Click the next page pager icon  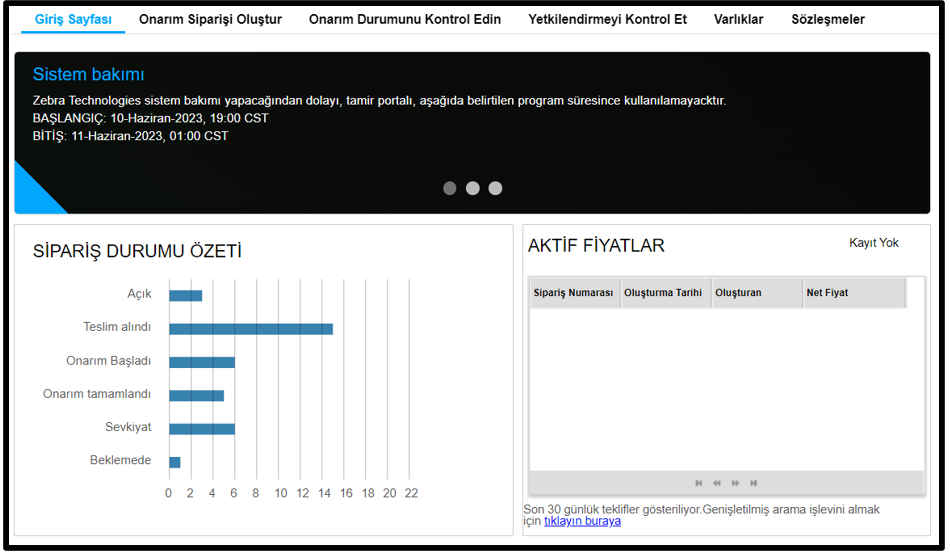point(735,483)
